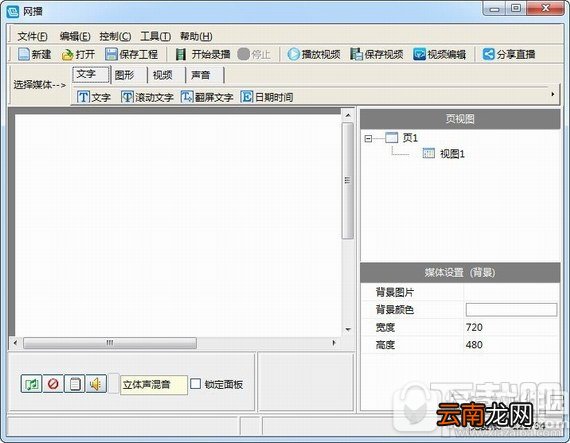The image size is (570, 443).
Task: Click the canvas vertical scrollbar thumb
Action: tap(348, 181)
